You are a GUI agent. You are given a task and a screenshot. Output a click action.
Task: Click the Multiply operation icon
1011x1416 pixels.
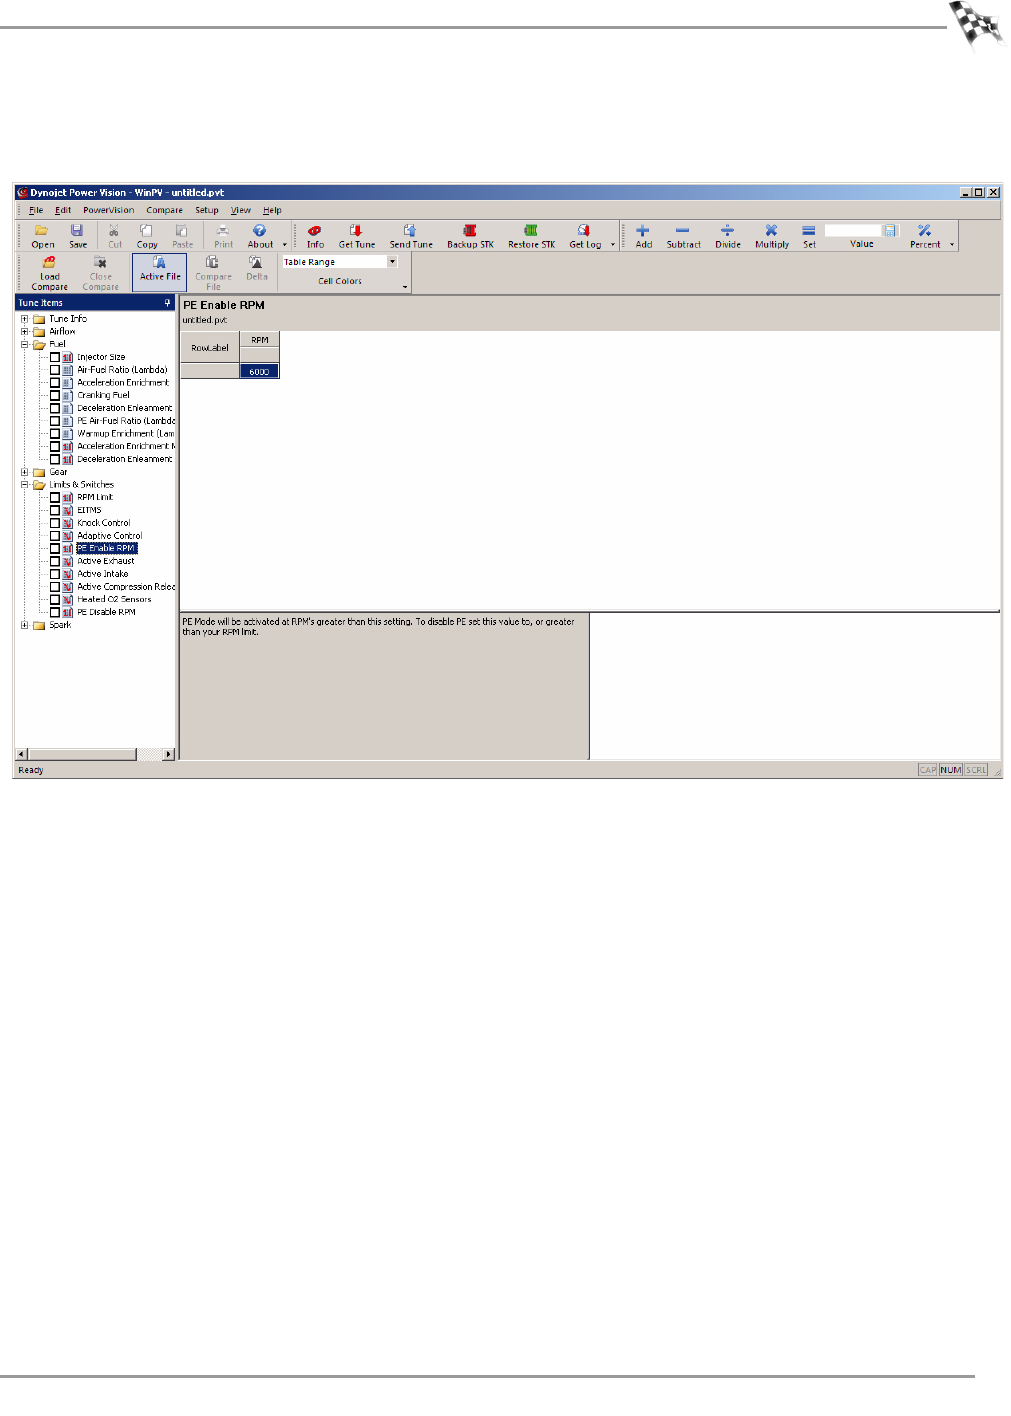point(772,236)
